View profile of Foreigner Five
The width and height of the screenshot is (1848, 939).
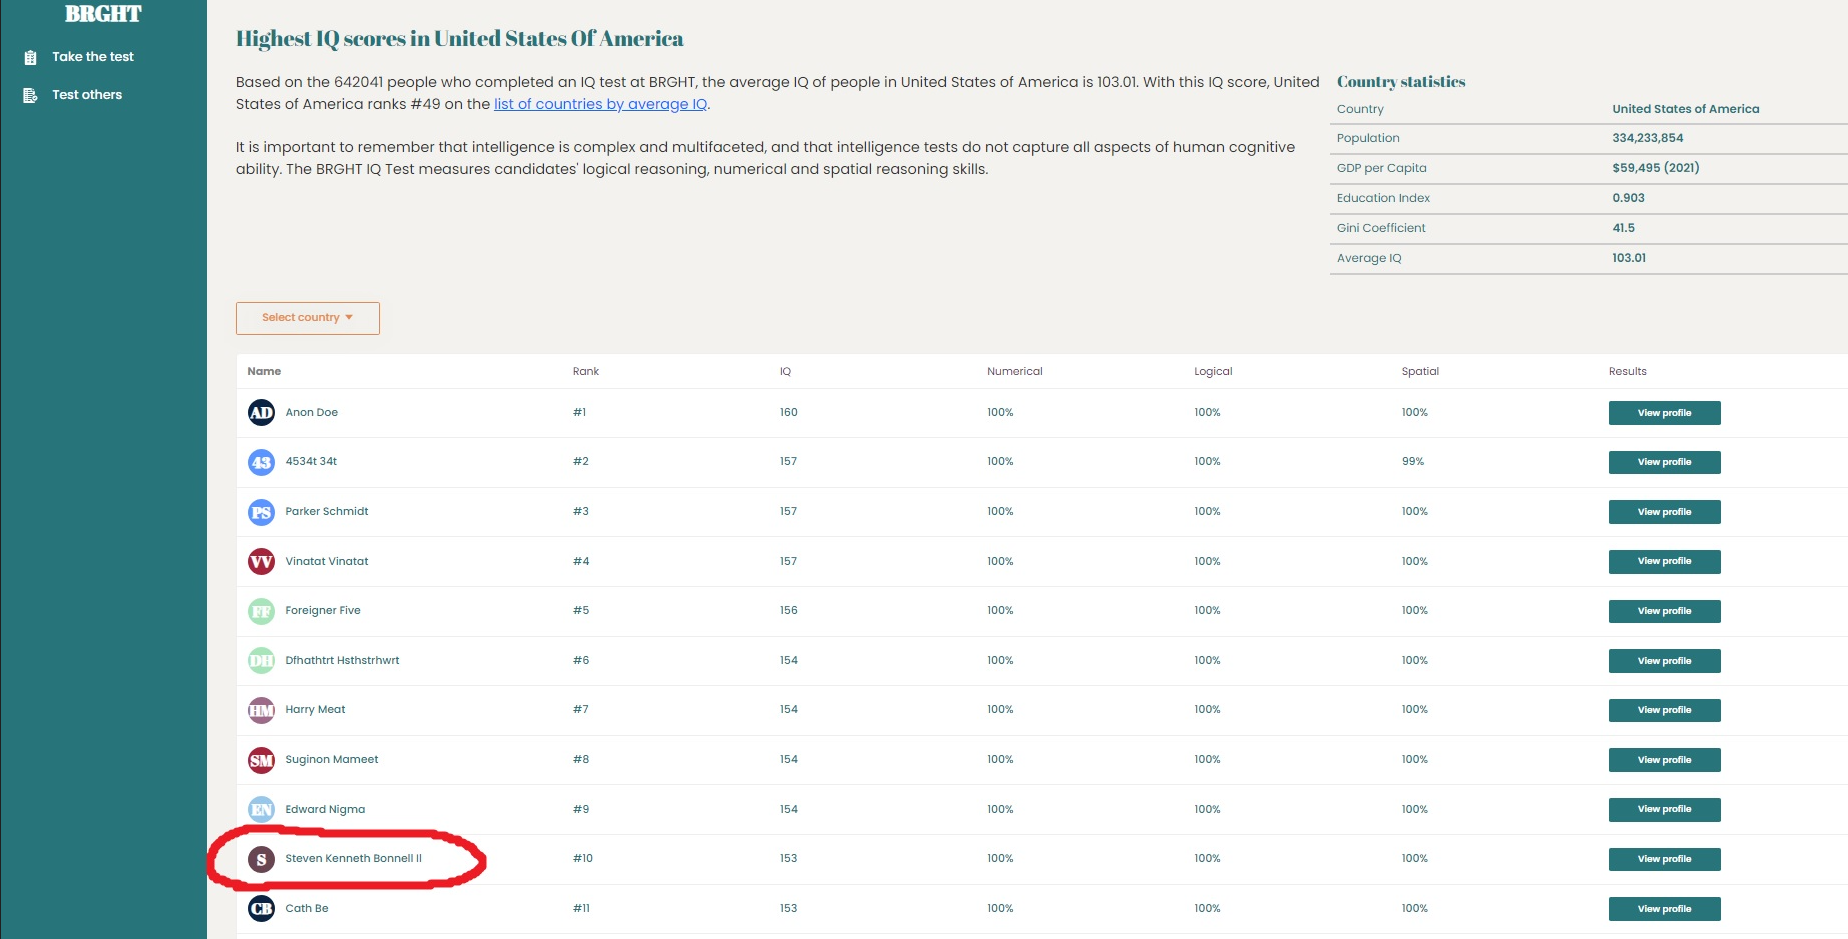[x=1664, y=611]
